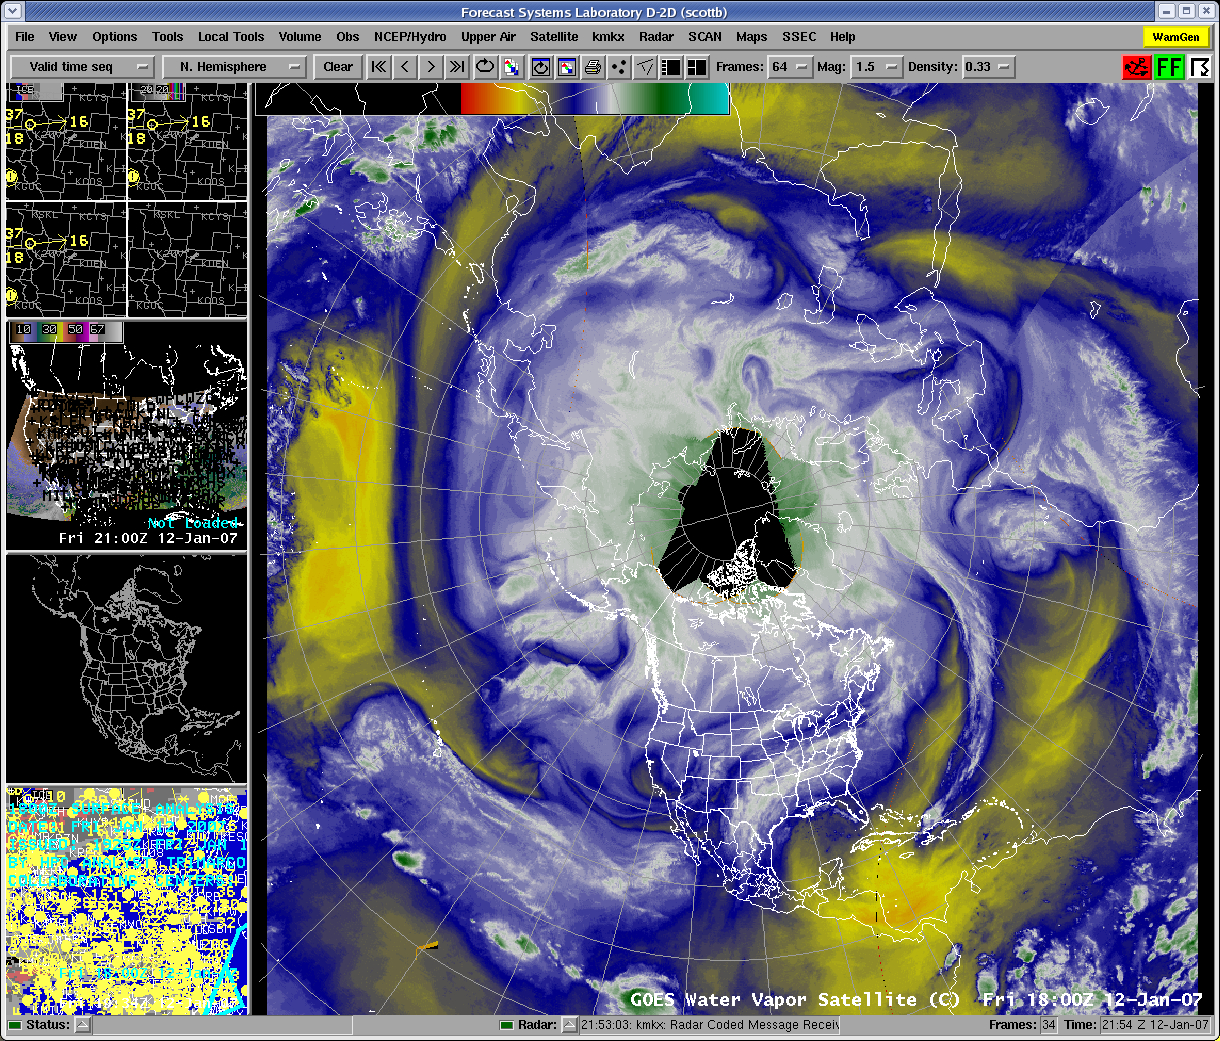Screen dimensions: 1220x1041
Task: Switch to single-panel layout icon
Action: click(672, 67)
